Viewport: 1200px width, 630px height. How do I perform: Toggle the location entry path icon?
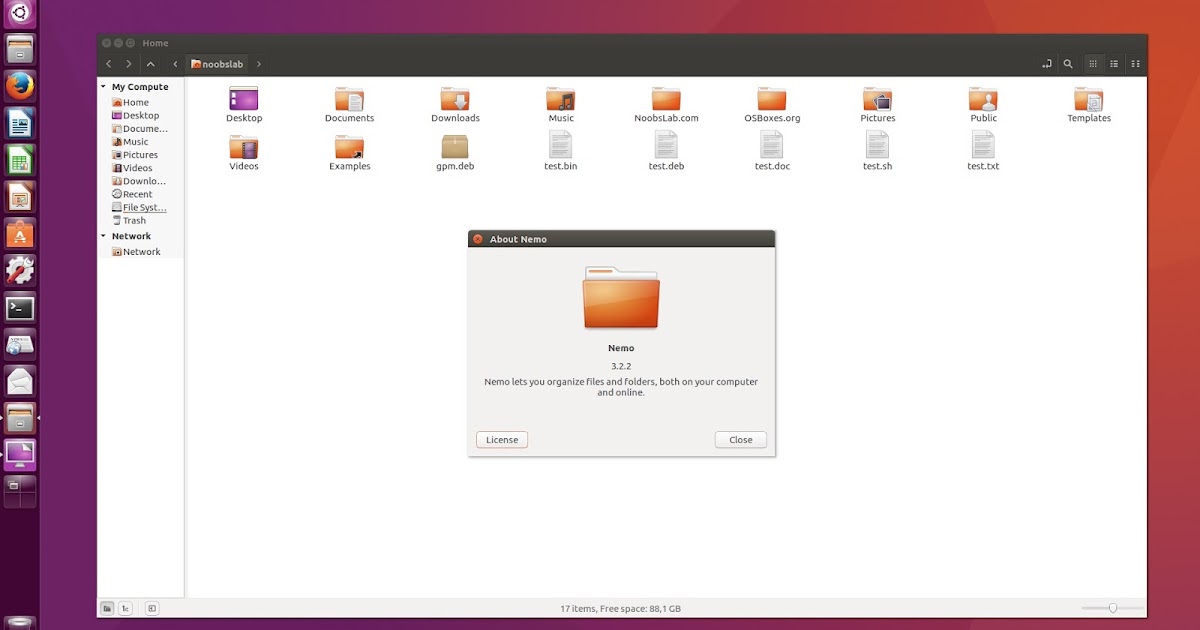1046,64
